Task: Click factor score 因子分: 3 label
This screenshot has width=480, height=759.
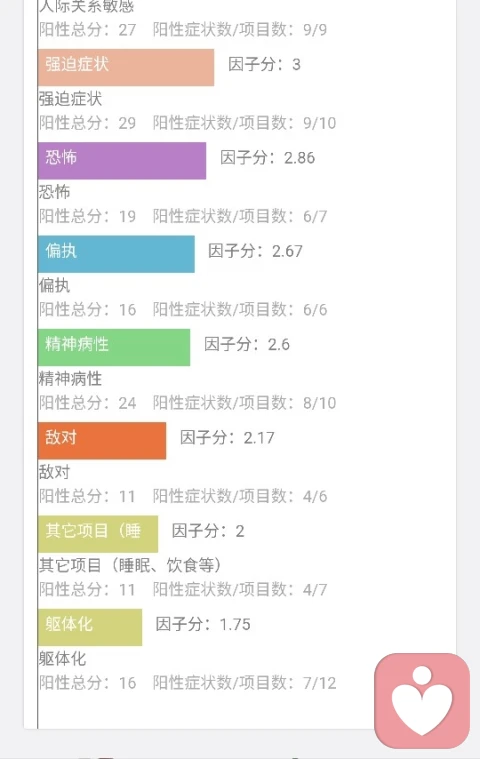Action: click(264, 64)
